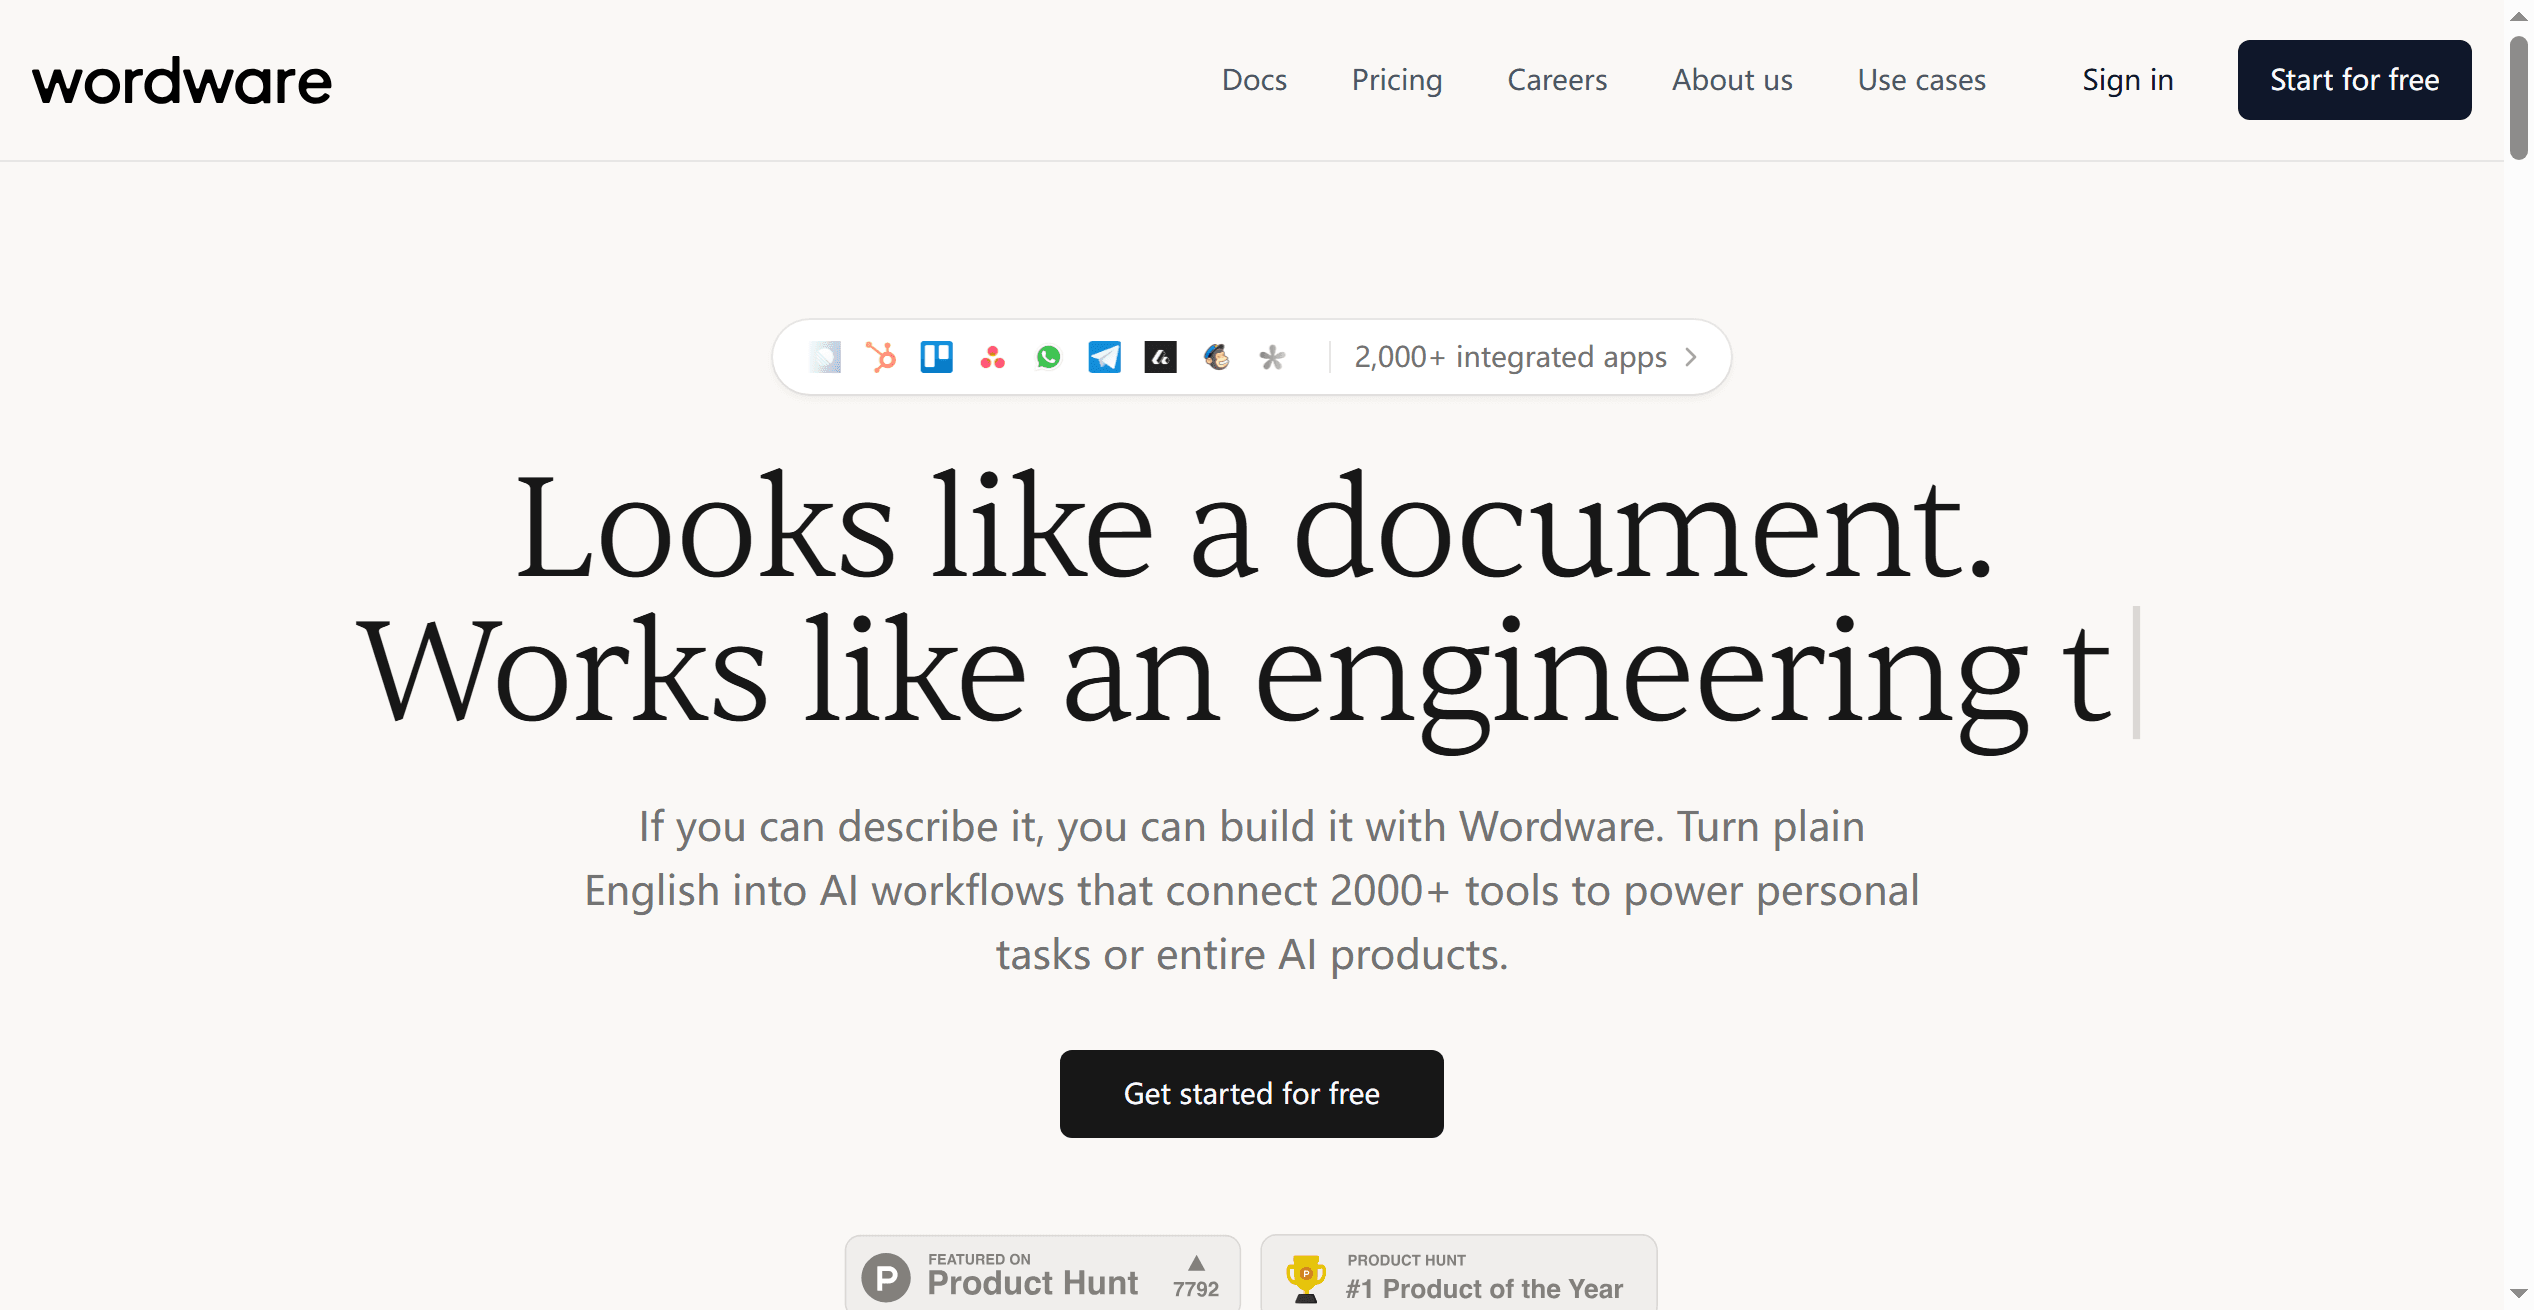The width and height of the screenshot is (2534, 1310).
Task: Click the Telegram paper plane icon
Action: (x=1105, y=357)
